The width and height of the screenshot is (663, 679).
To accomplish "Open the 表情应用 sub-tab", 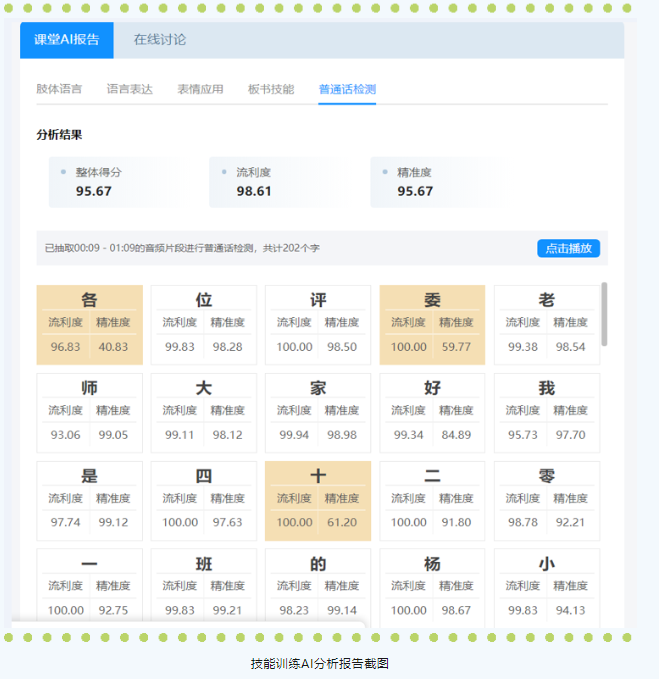I will coord(200,89).
